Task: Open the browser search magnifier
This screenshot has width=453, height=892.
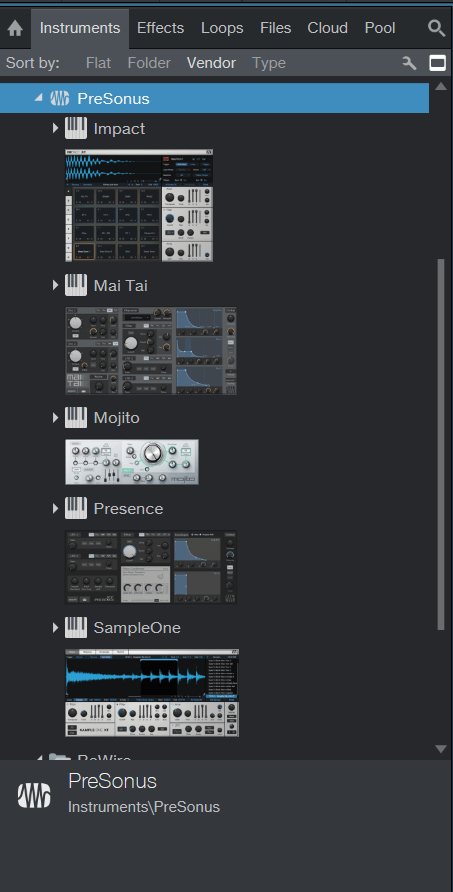Action: 436,28
